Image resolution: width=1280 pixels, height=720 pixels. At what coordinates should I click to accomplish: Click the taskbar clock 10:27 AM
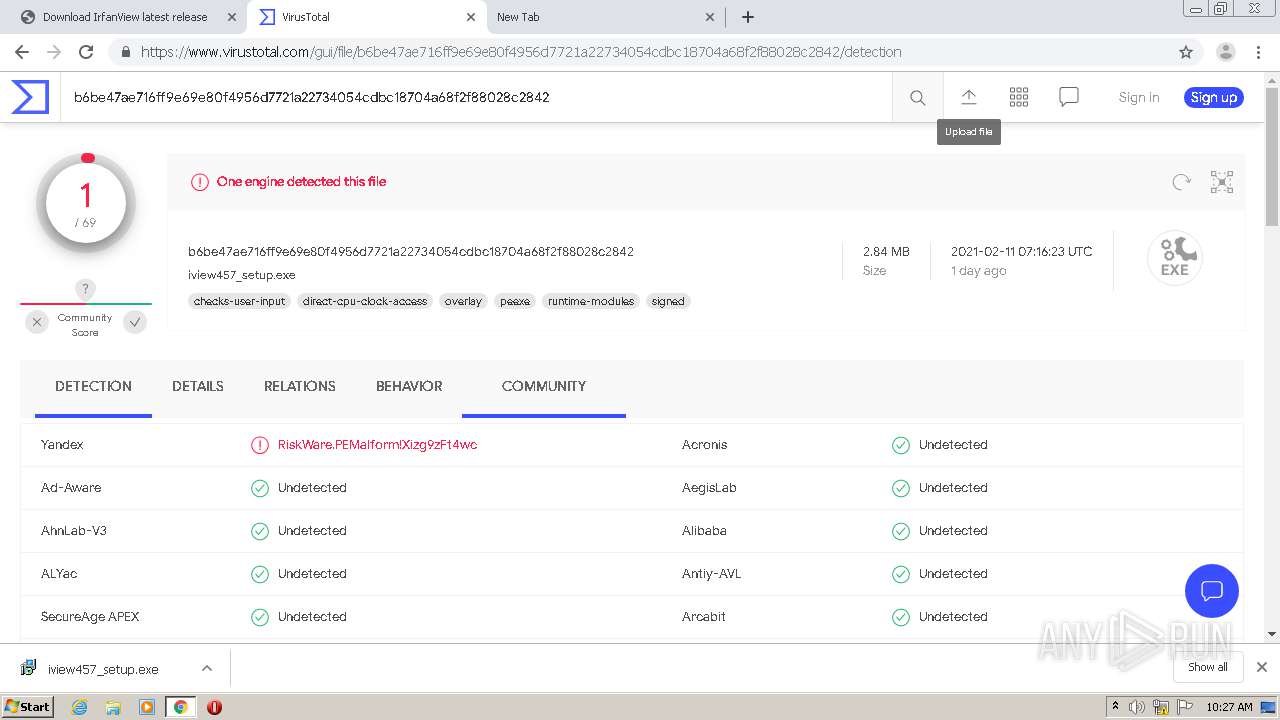[1229, 707]
